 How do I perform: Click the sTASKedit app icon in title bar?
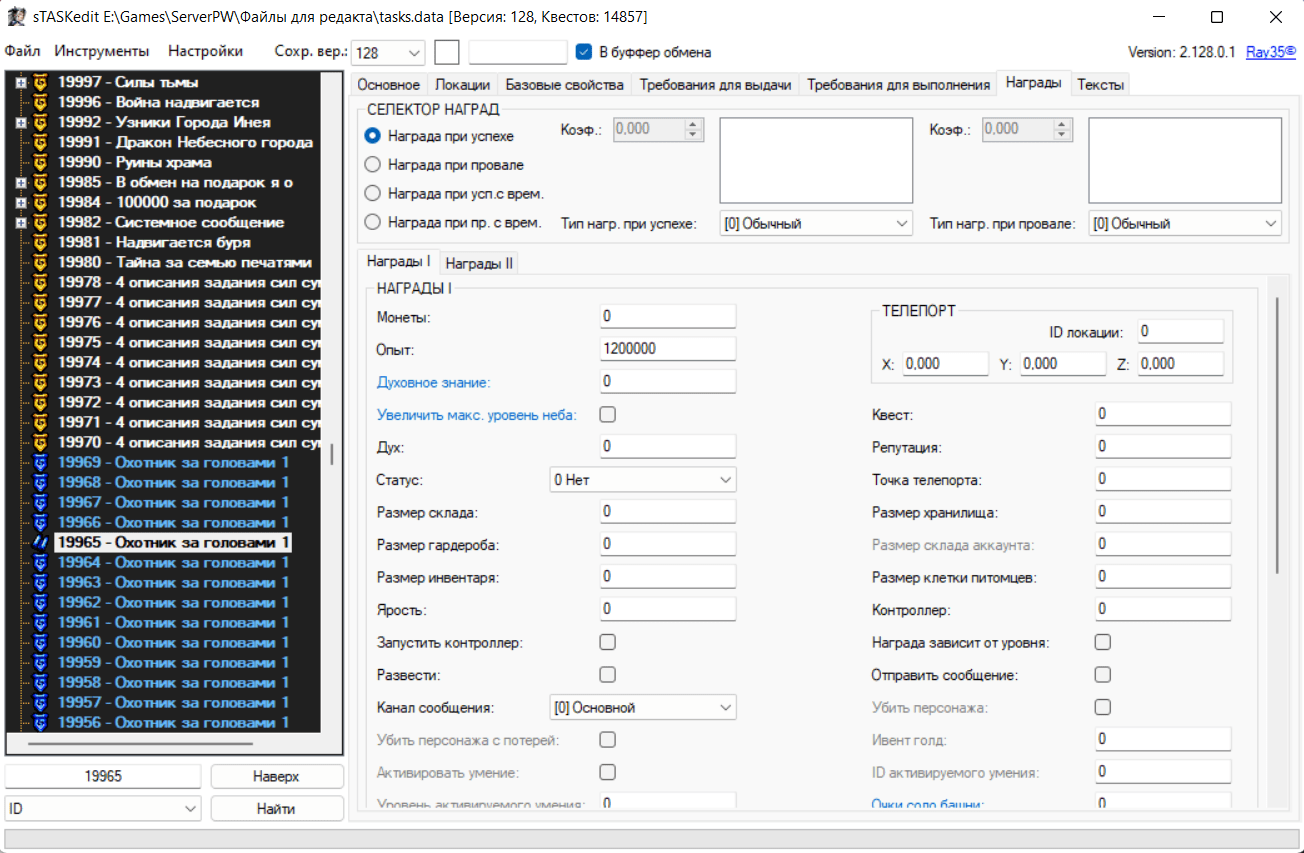tap(16, 17)
